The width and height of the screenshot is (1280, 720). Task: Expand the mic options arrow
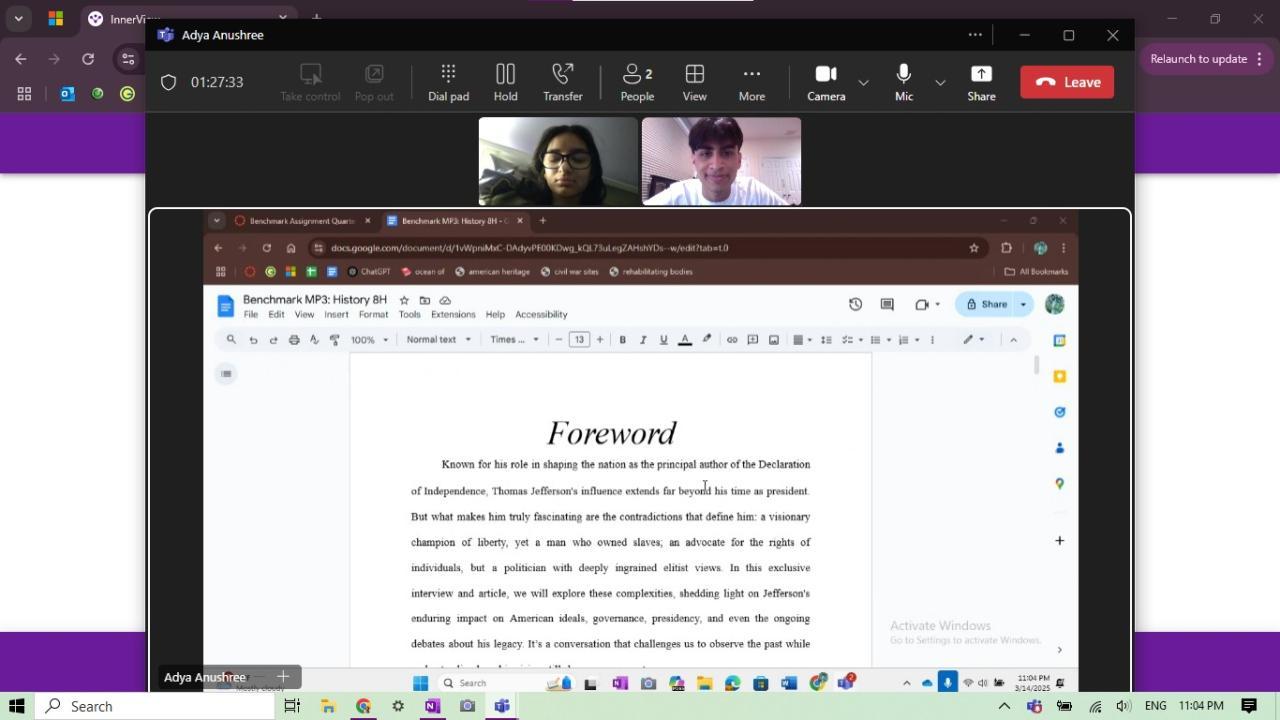click(940, 82)
